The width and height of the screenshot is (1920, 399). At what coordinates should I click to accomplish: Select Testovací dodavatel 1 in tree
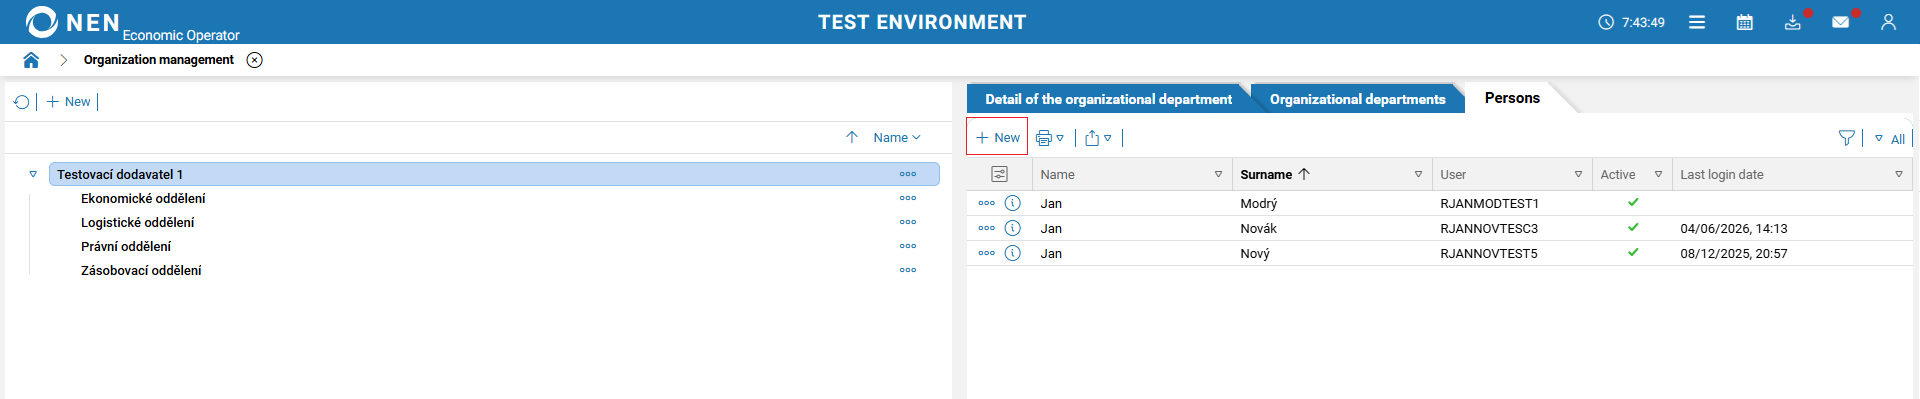click(494, 174)
